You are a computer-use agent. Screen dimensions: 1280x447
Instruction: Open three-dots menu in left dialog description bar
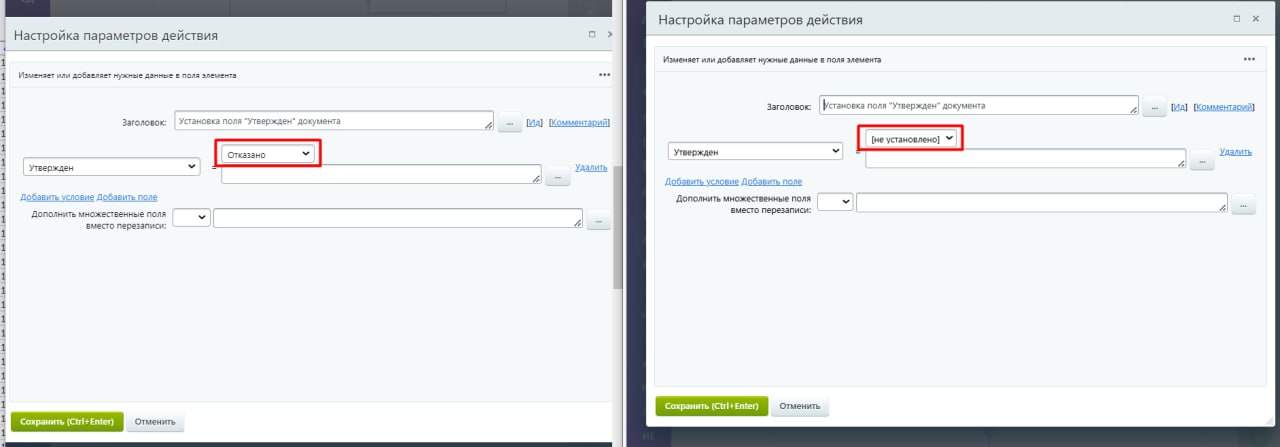[x=604, y=75]
